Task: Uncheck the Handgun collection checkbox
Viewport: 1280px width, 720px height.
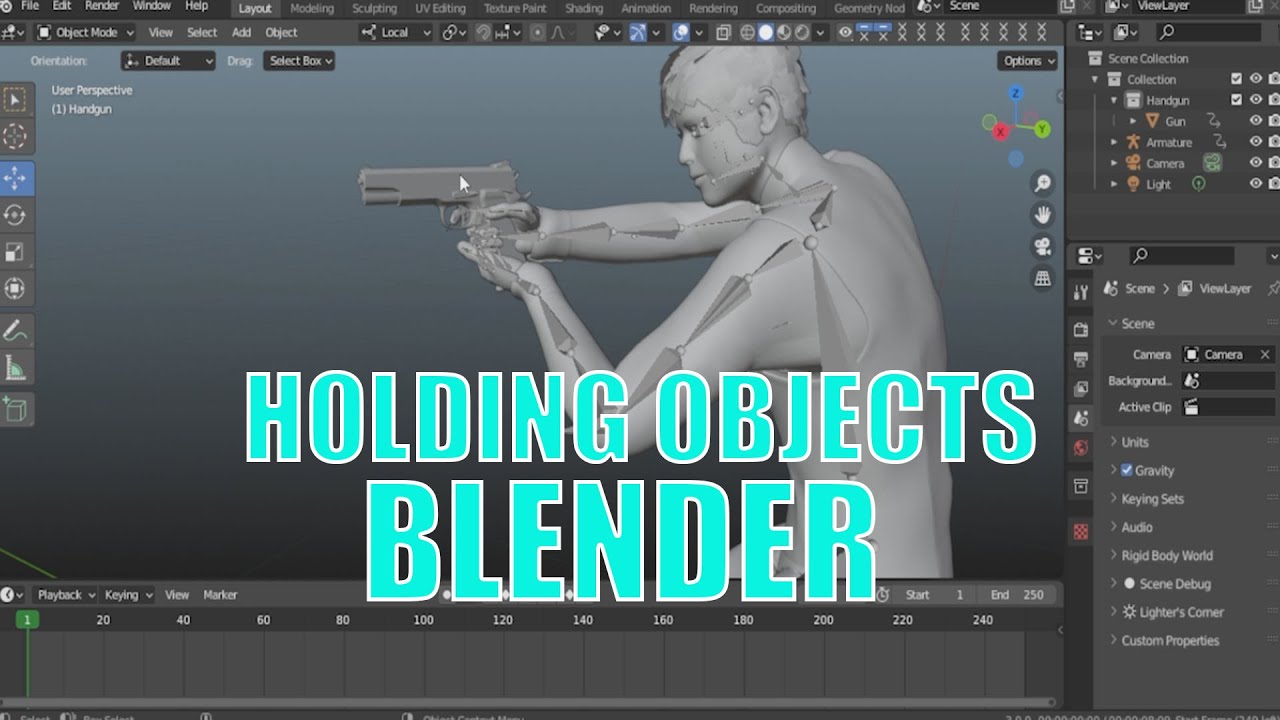Action: click(x=1237, y=100)
